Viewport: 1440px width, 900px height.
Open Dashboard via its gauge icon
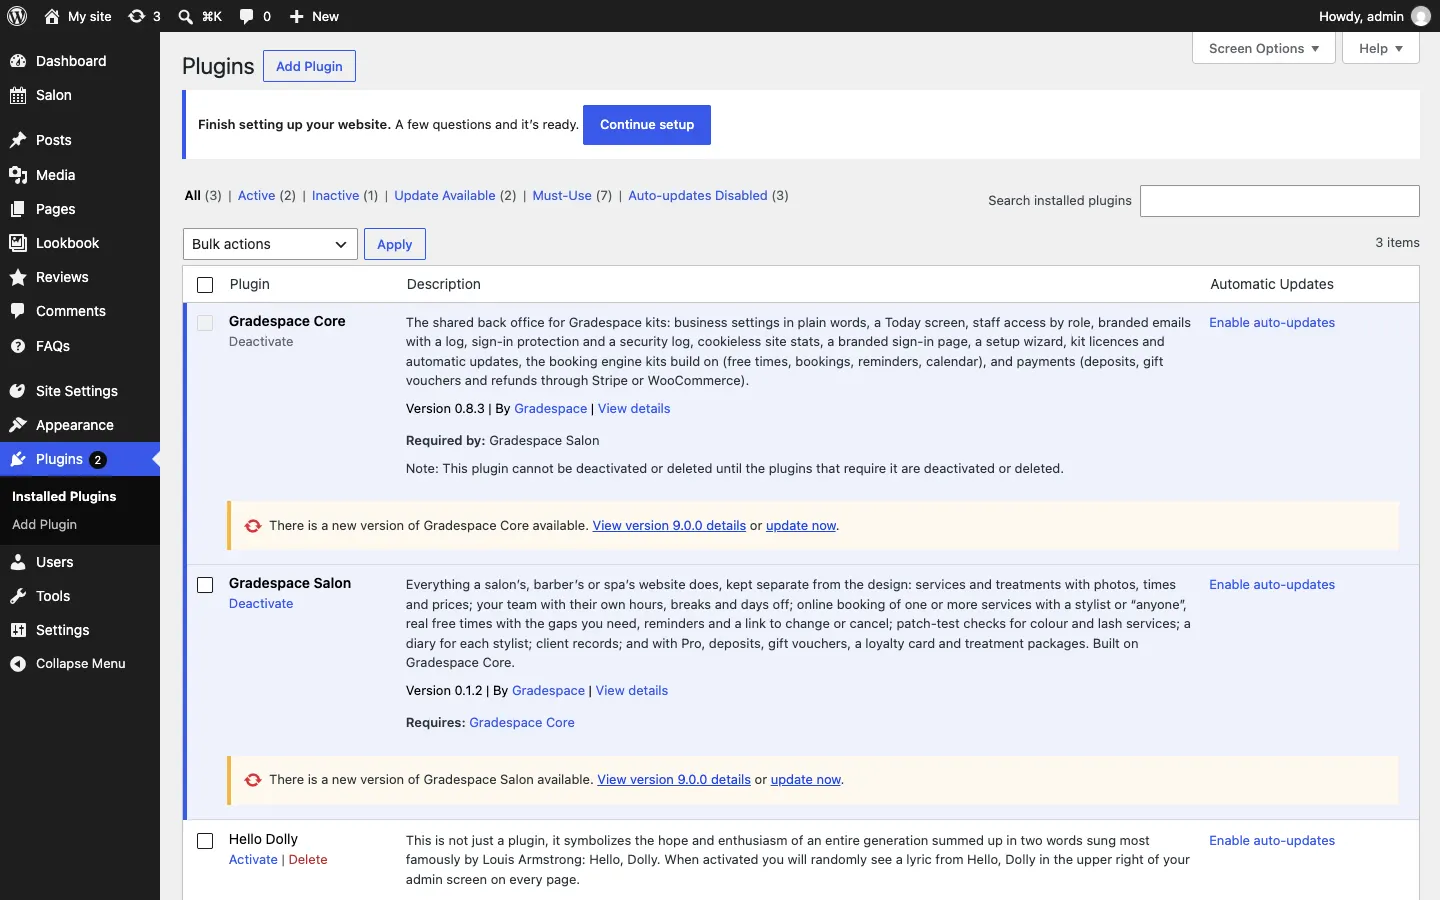[x=18, y=61]
